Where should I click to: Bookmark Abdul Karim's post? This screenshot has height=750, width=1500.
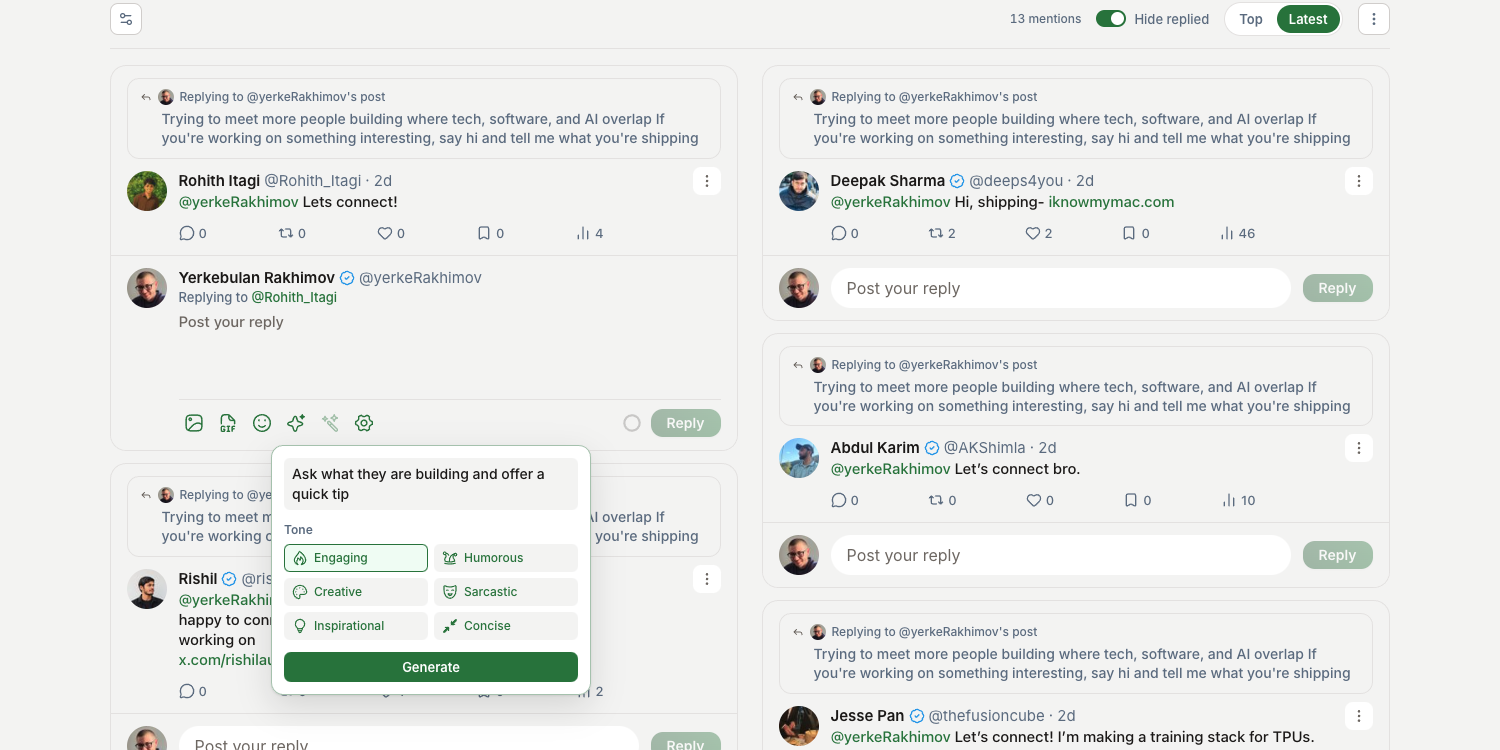point(1130,500)
